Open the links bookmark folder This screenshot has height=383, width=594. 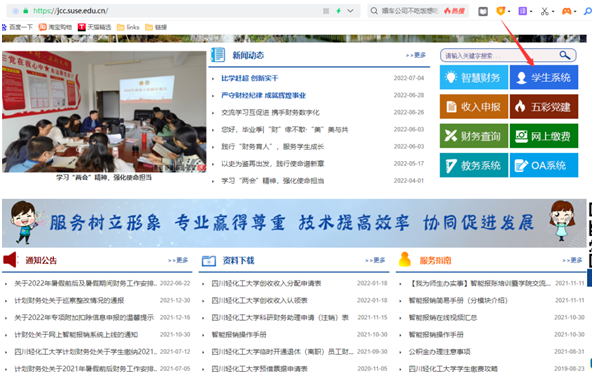click(128, 27)
